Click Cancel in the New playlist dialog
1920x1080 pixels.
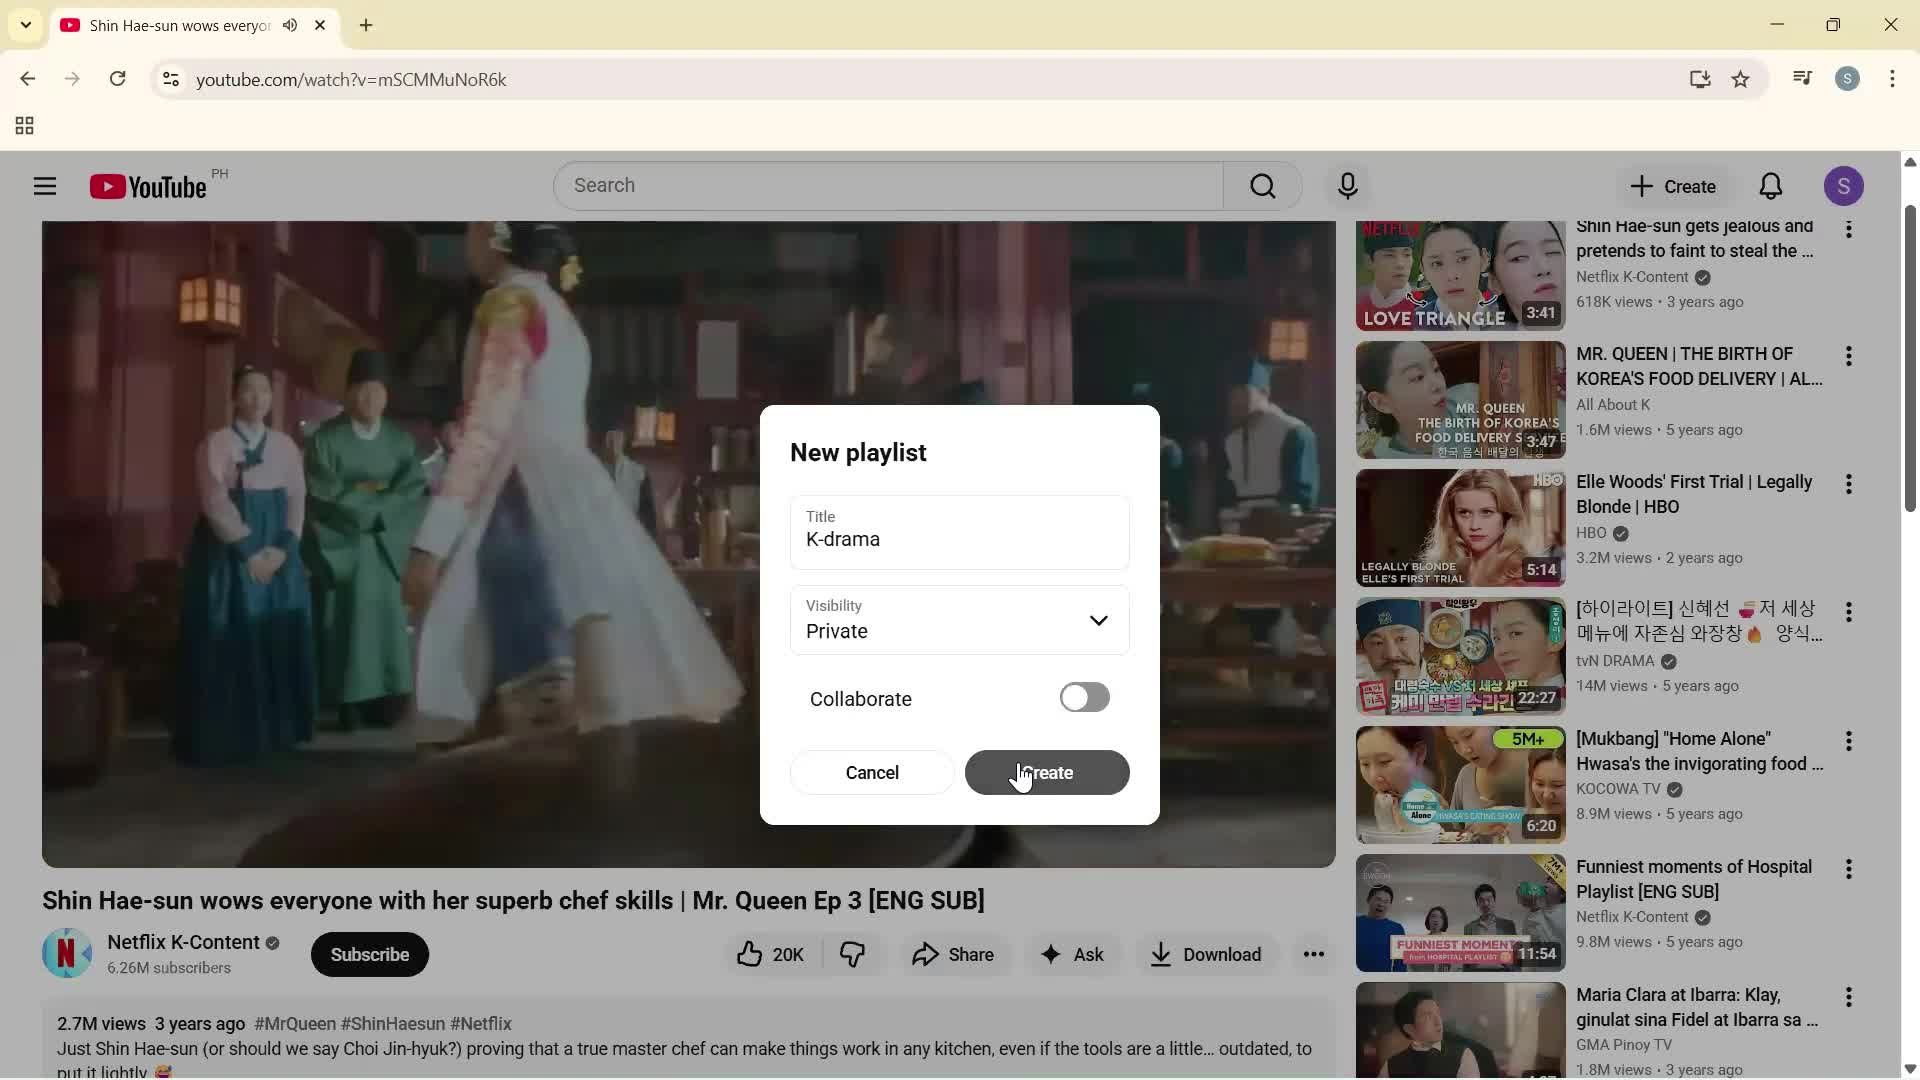coord(871,772)
